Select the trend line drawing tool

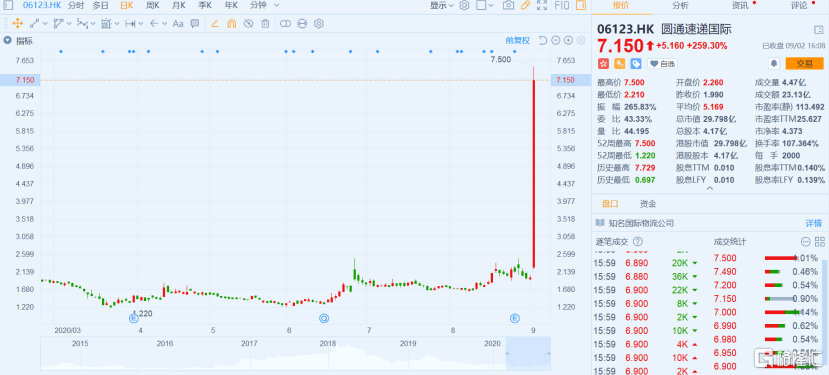pyautogui.click(x=34, y=23)
